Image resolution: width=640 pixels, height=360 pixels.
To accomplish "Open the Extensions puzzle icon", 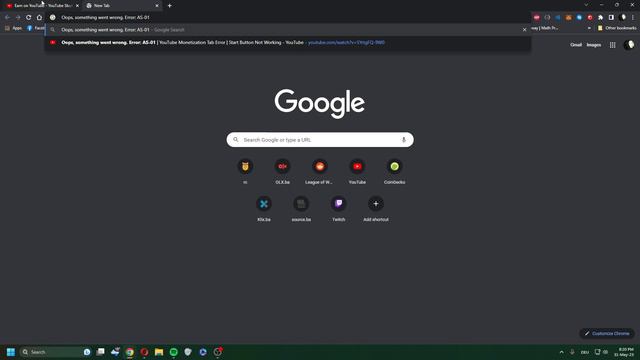I will pyautogui.click(x=600, y=18).
